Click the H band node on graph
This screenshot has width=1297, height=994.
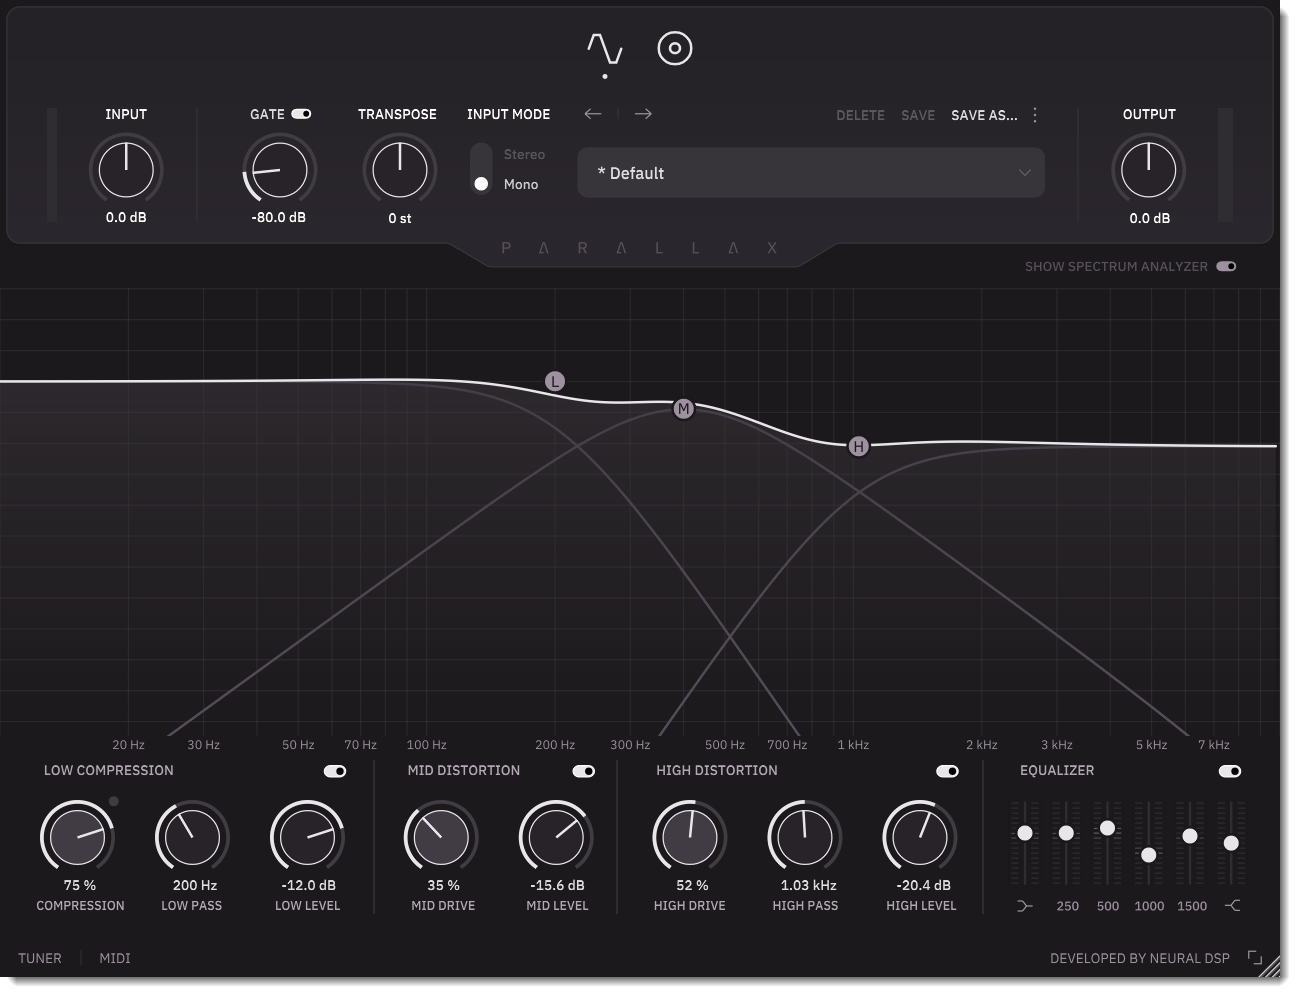[858, 446]
